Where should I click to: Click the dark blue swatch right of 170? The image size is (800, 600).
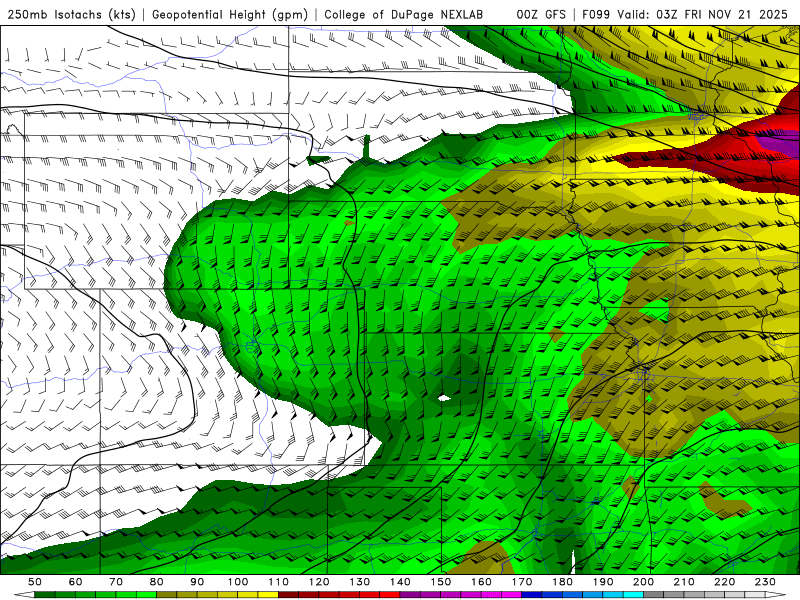pyautogui.click(x=532, y=595)
